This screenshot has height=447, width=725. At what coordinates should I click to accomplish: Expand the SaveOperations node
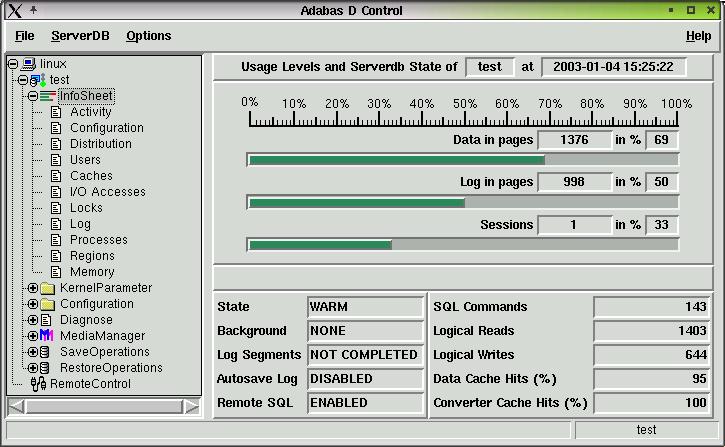(x=32, y=352)
